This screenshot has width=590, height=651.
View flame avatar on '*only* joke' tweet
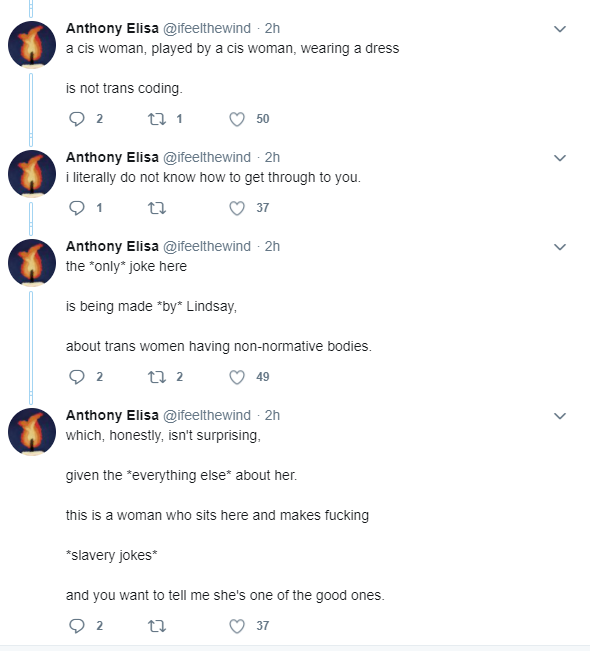click(32, 263)
